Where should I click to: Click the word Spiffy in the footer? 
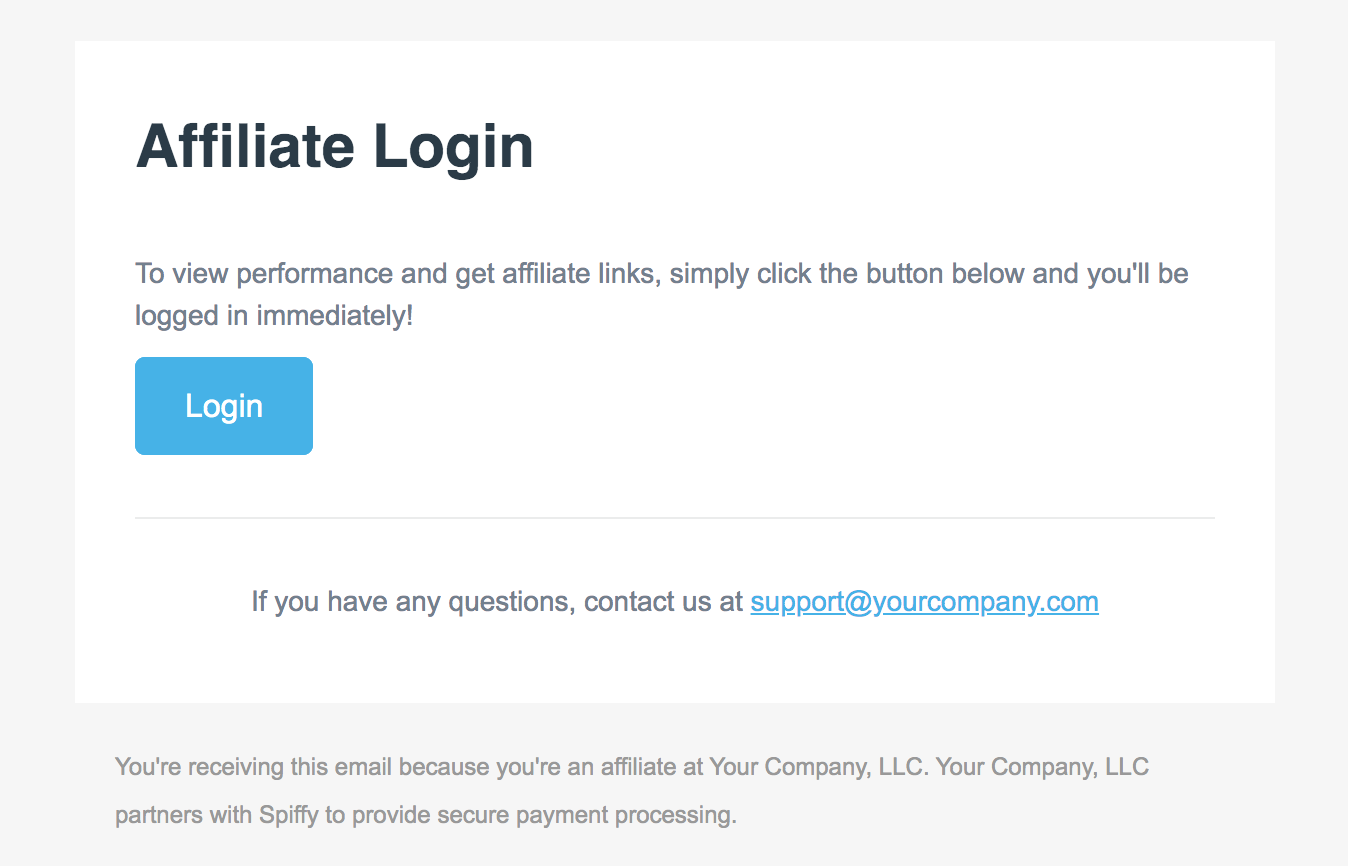click(x=289, y=816)
